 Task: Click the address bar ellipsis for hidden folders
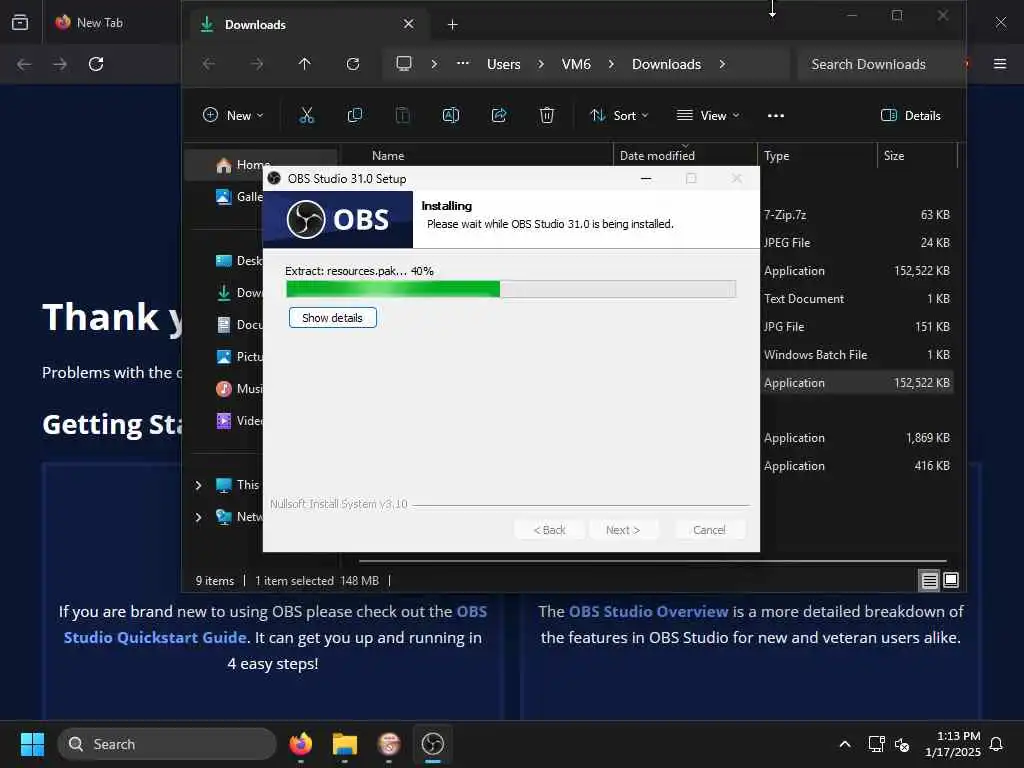pos(462,63)
